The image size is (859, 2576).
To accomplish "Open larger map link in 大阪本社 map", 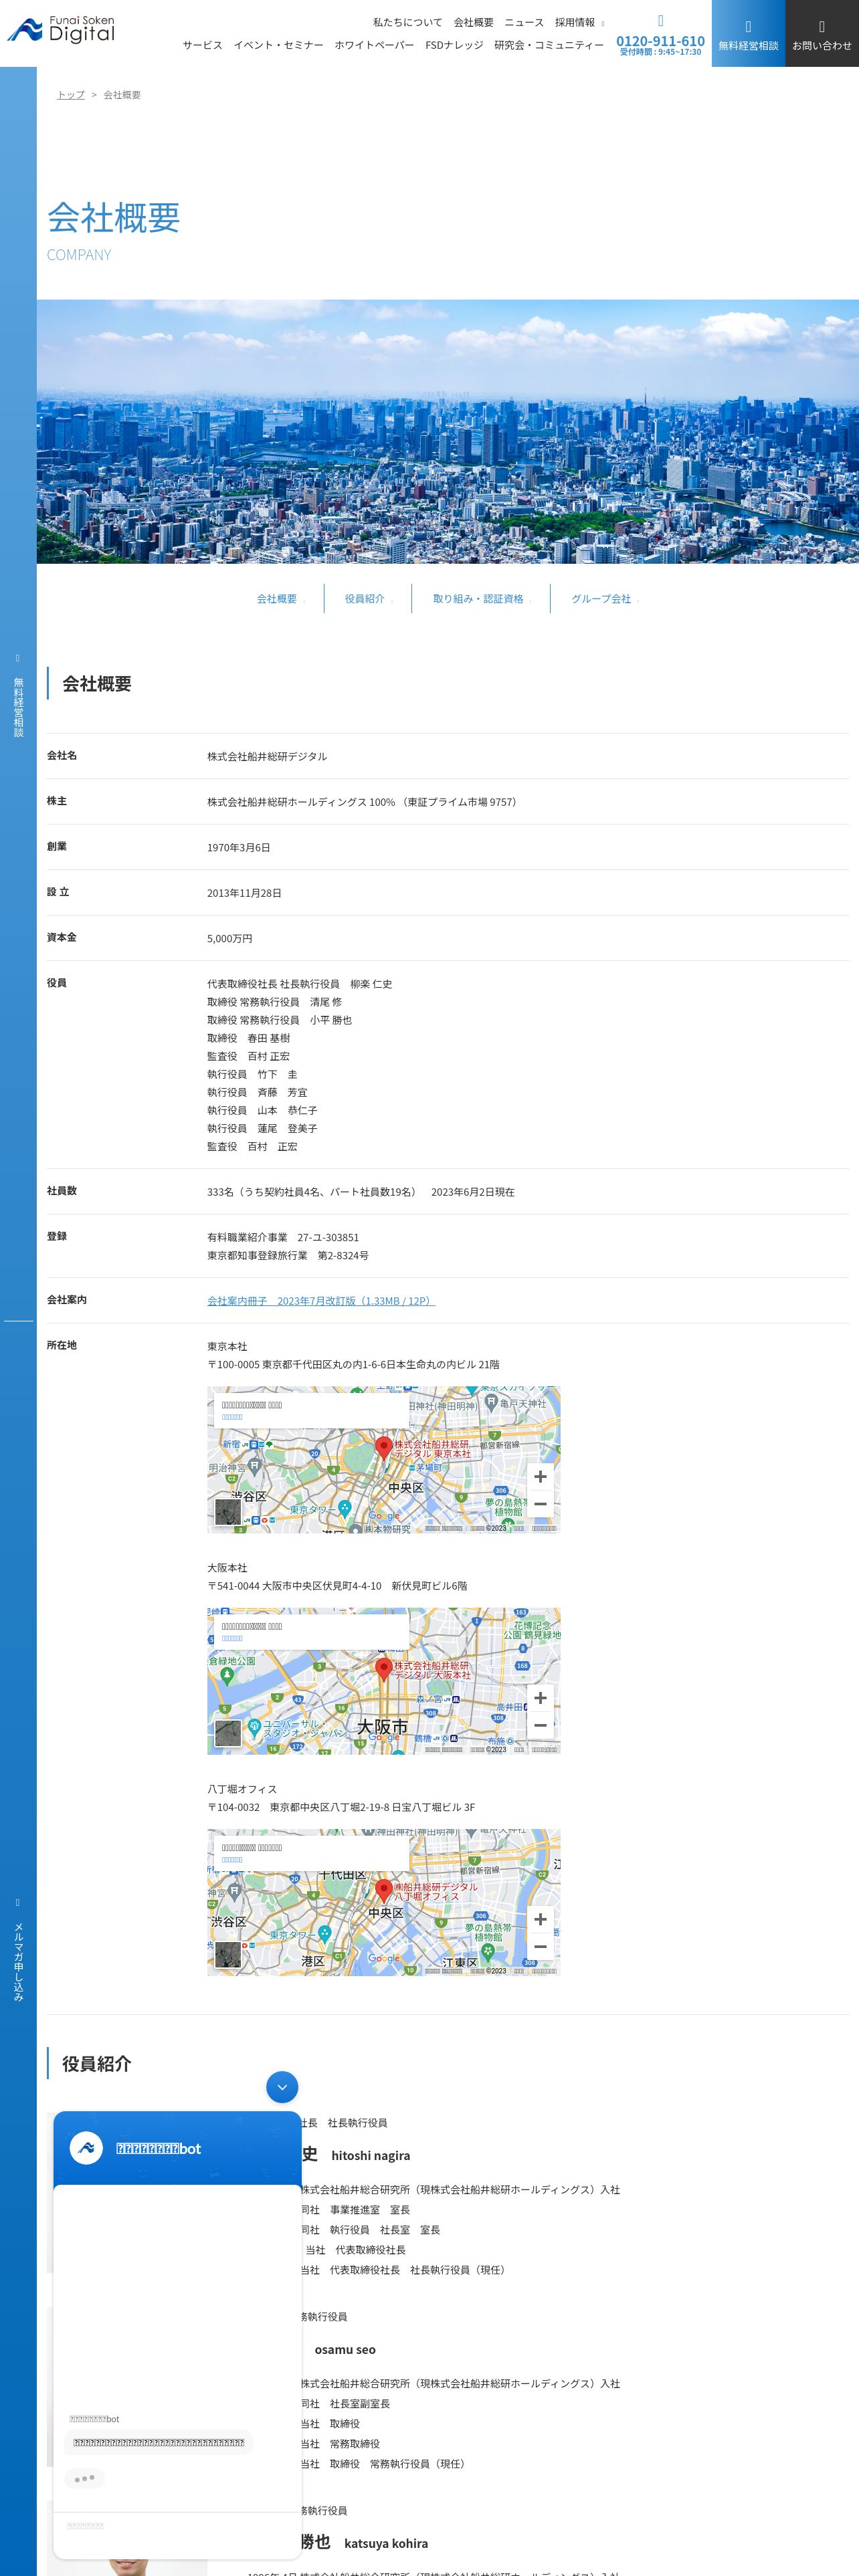I will pyautogui.click(x=232, y=1638).
